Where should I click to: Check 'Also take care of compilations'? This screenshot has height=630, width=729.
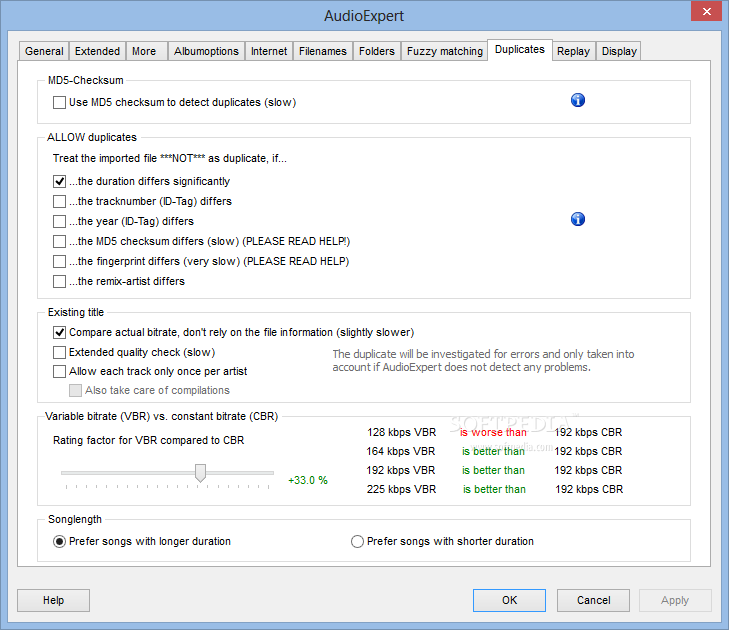click(x=75, y=391)
